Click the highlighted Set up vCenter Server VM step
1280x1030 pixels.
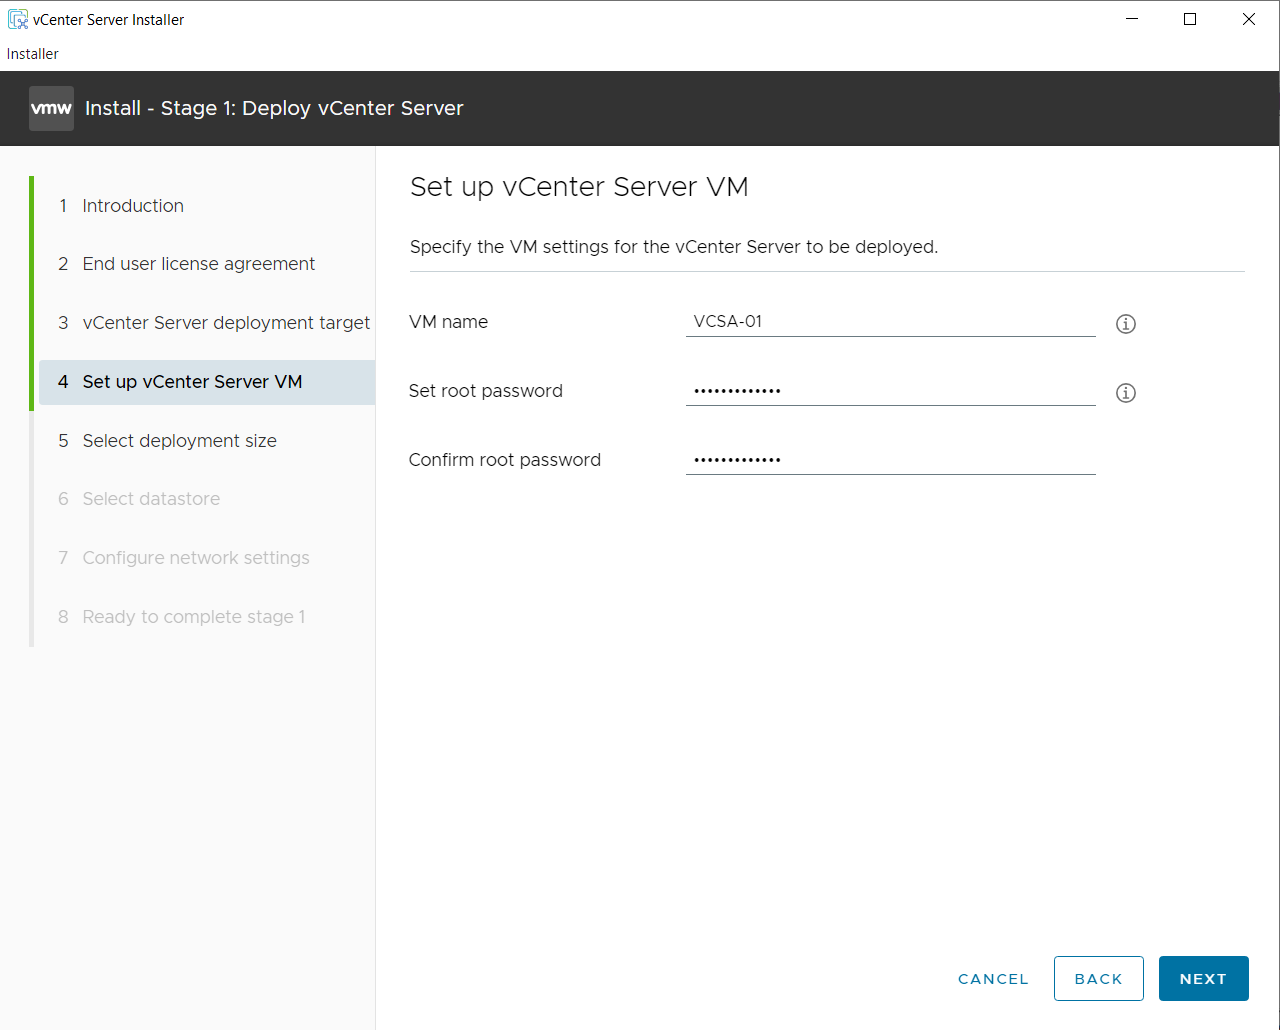pos(191,381)
